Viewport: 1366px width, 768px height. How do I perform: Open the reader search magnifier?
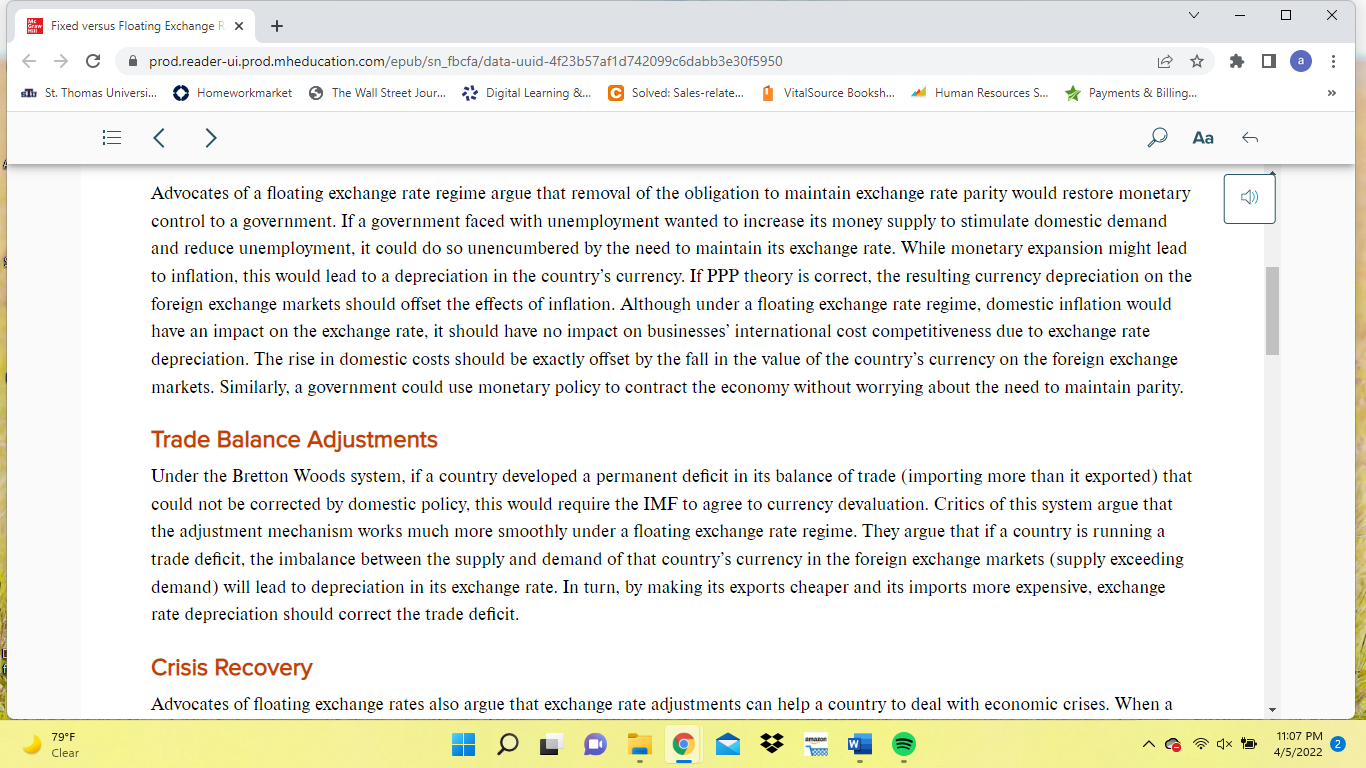[1157, 138]
